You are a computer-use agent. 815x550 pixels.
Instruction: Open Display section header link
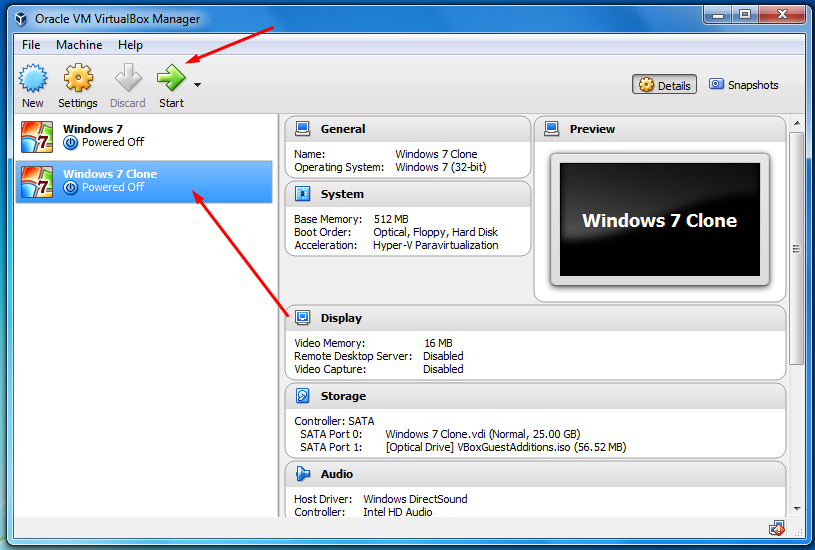(341, 318)
